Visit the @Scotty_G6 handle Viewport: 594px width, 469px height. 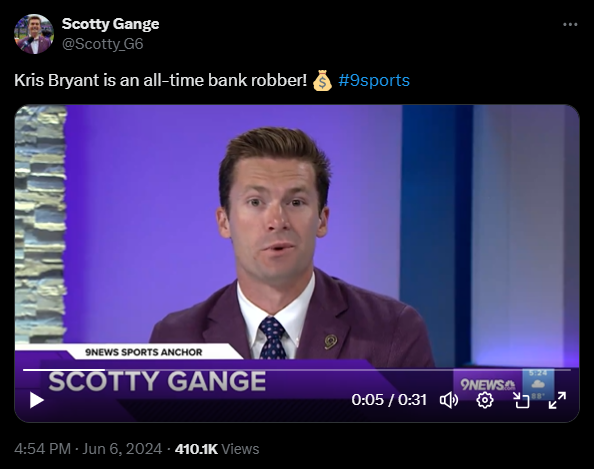click(x=103, y=44)
